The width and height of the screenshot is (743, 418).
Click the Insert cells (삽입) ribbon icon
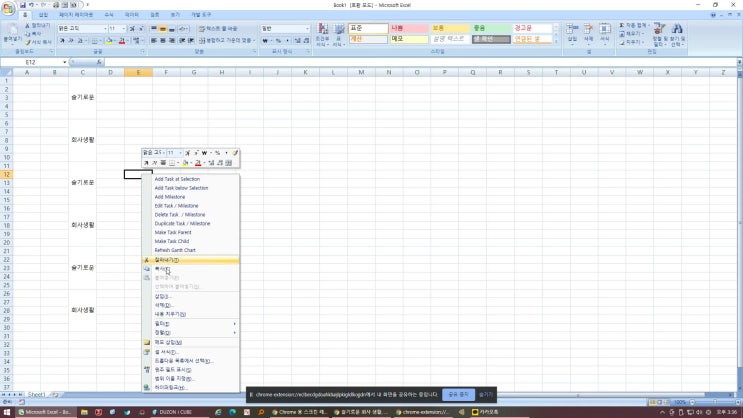click(572, 33)
